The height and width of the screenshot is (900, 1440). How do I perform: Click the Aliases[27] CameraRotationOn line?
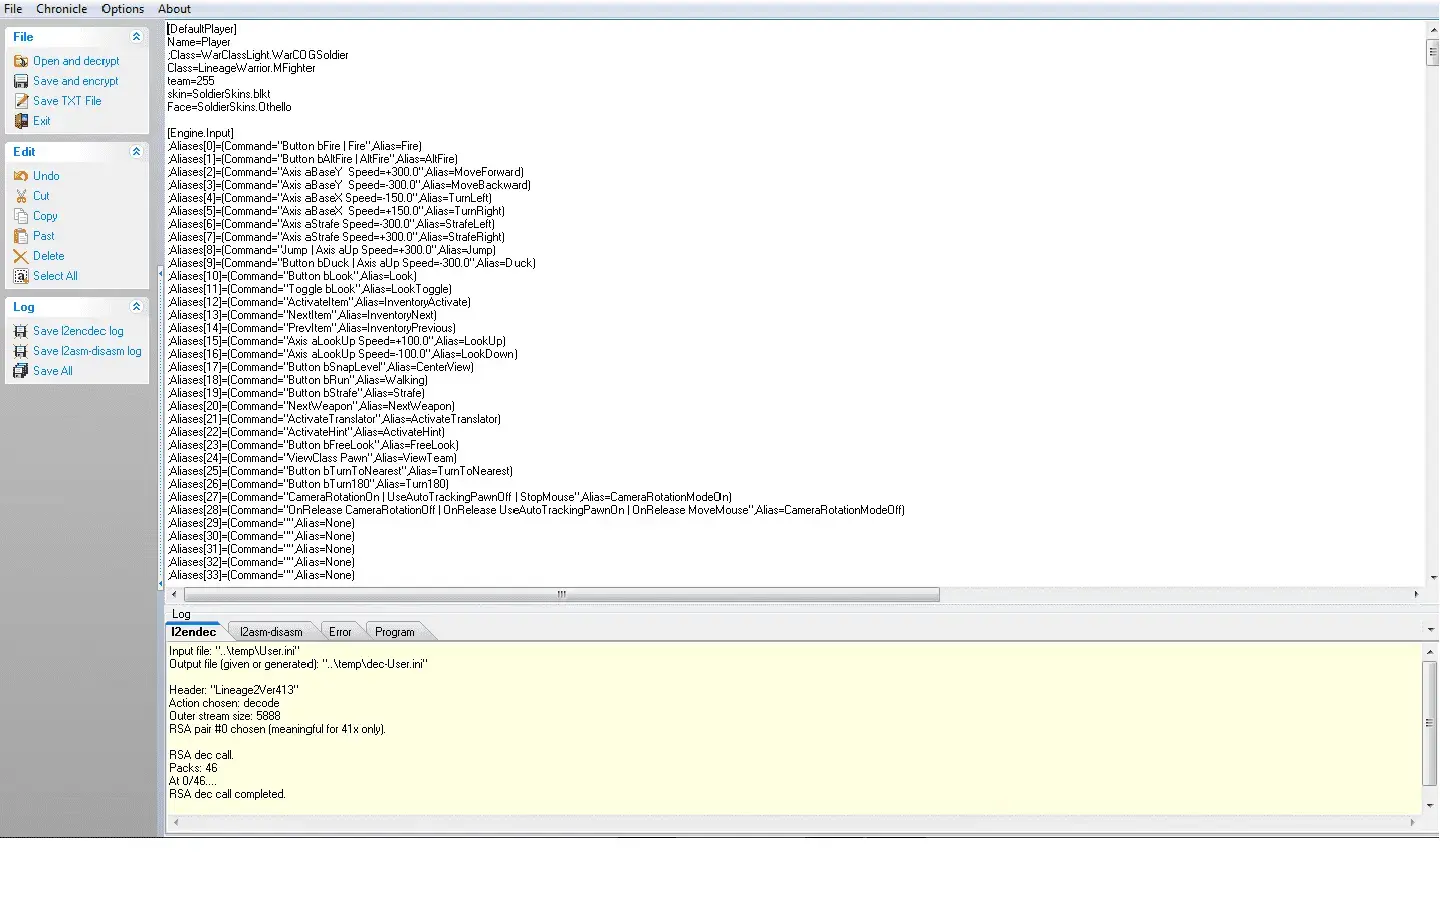(449, 497)
